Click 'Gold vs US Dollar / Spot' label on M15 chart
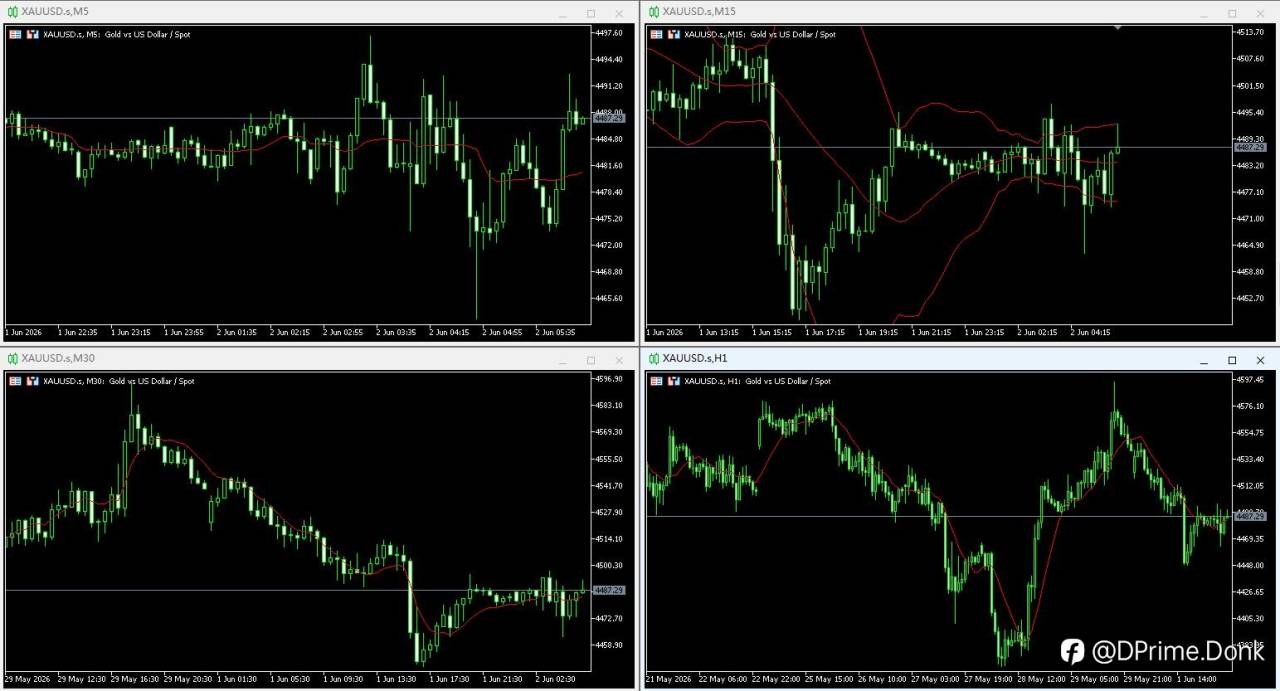 pos(792,34)
